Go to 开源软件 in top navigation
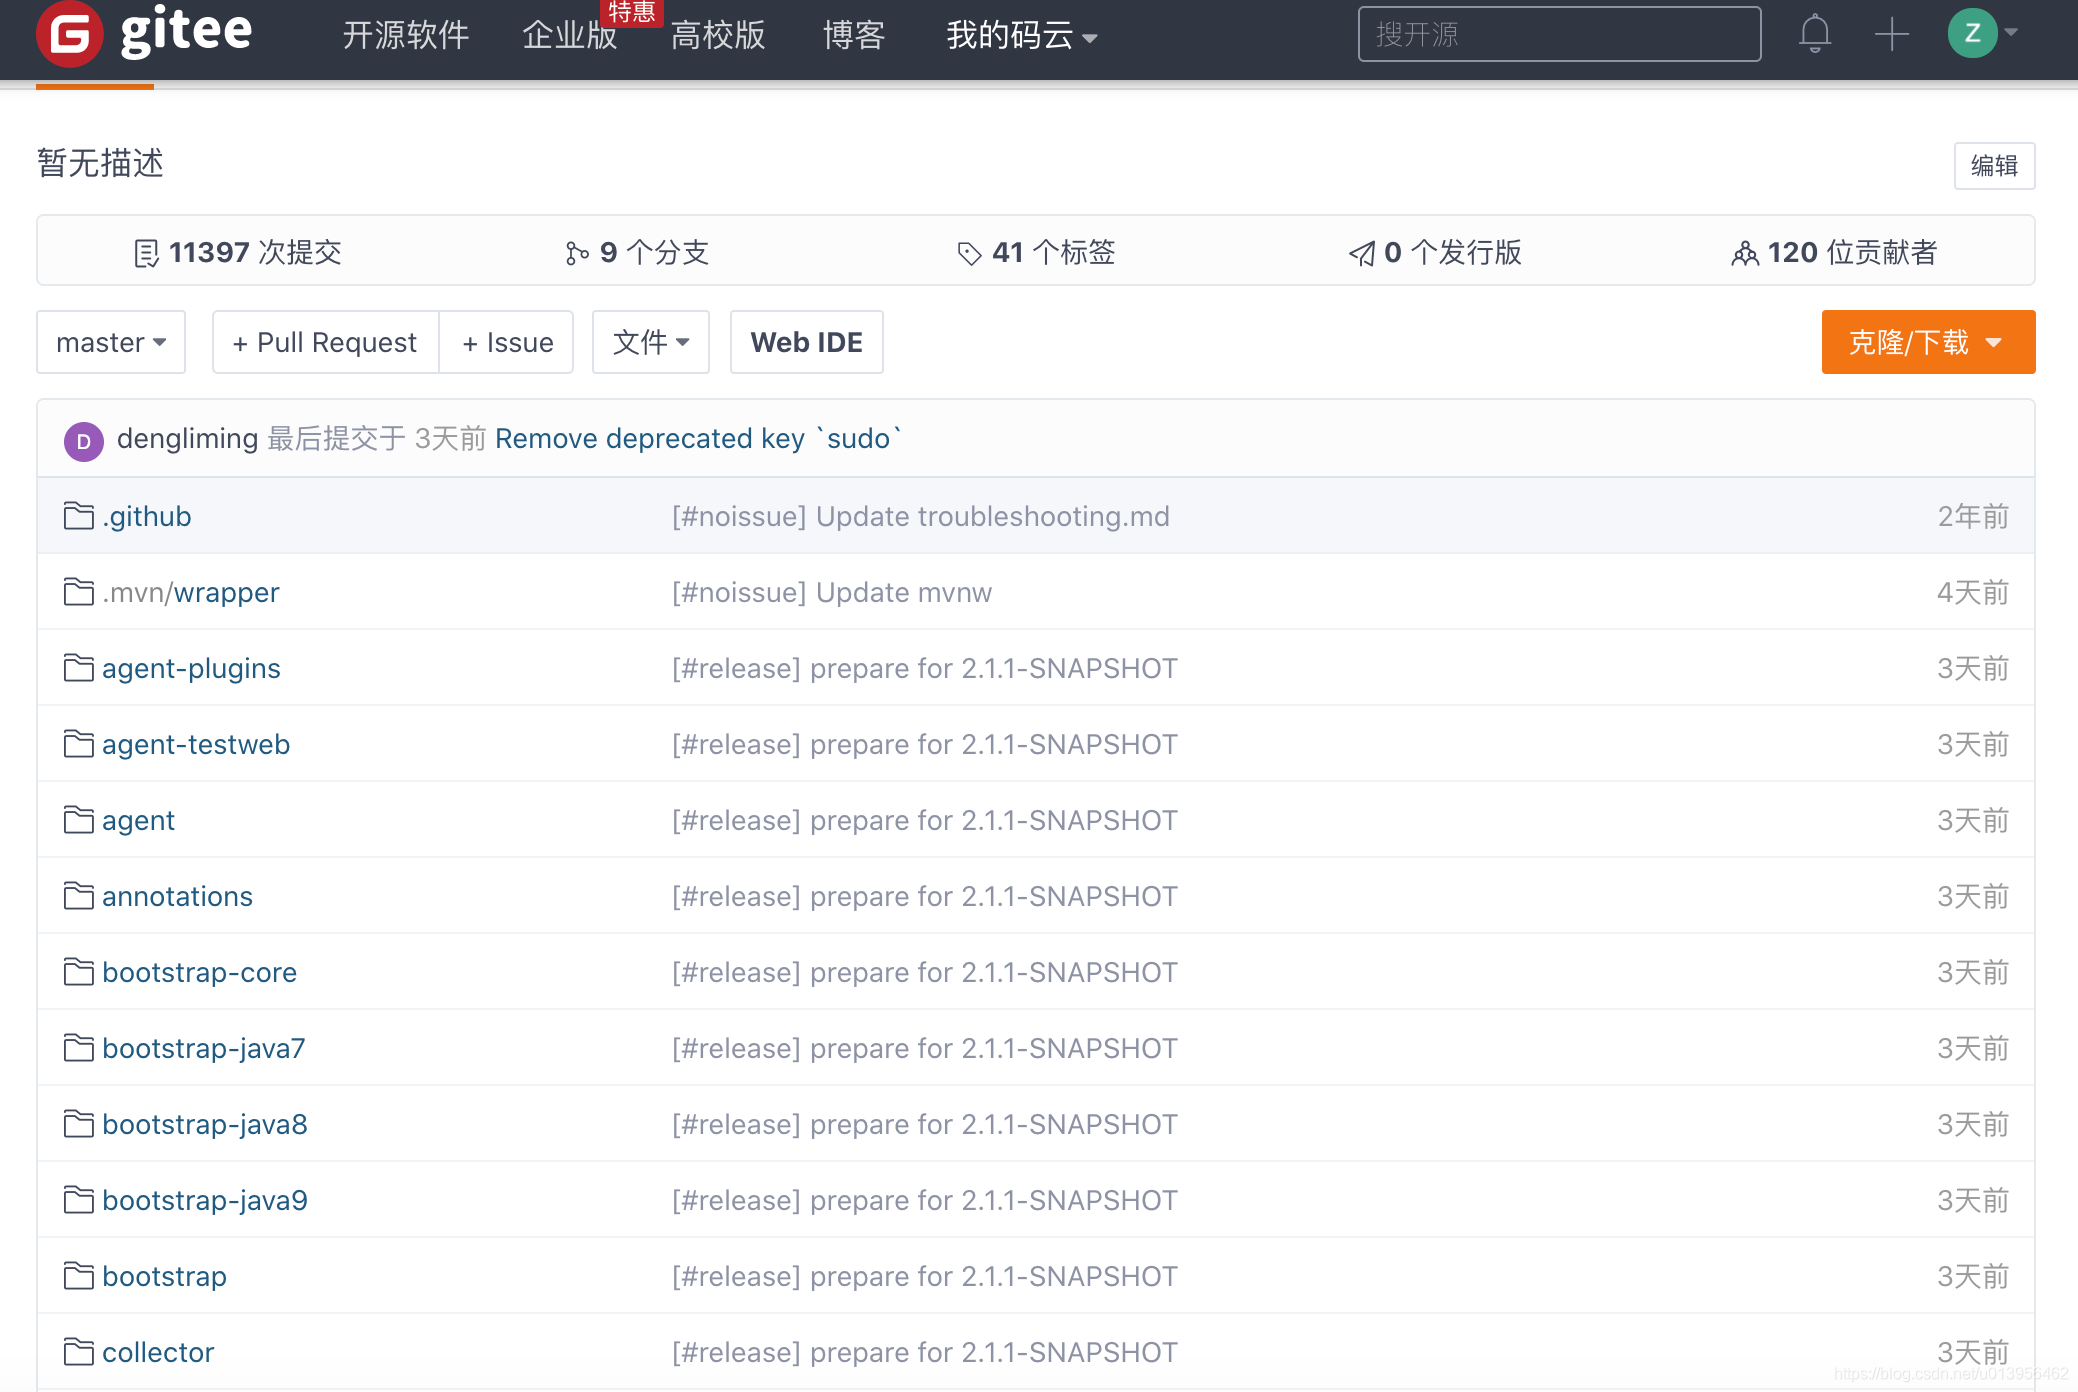The width and height of the screenshot is (2078, 1392). click(405, 35)
